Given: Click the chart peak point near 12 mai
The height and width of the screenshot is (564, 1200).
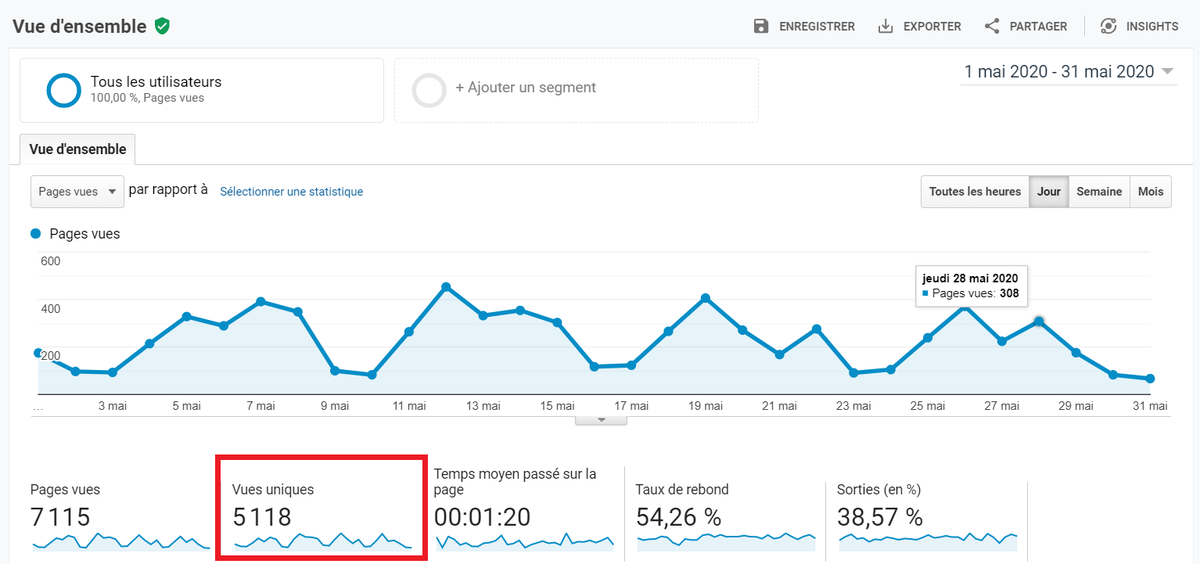Looking at the screenshot, I should pos(446,287).
